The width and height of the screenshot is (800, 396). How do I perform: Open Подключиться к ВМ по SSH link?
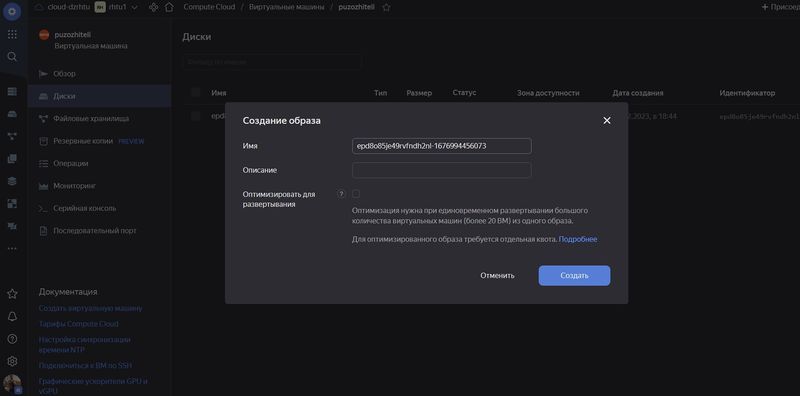click(86, 365)
